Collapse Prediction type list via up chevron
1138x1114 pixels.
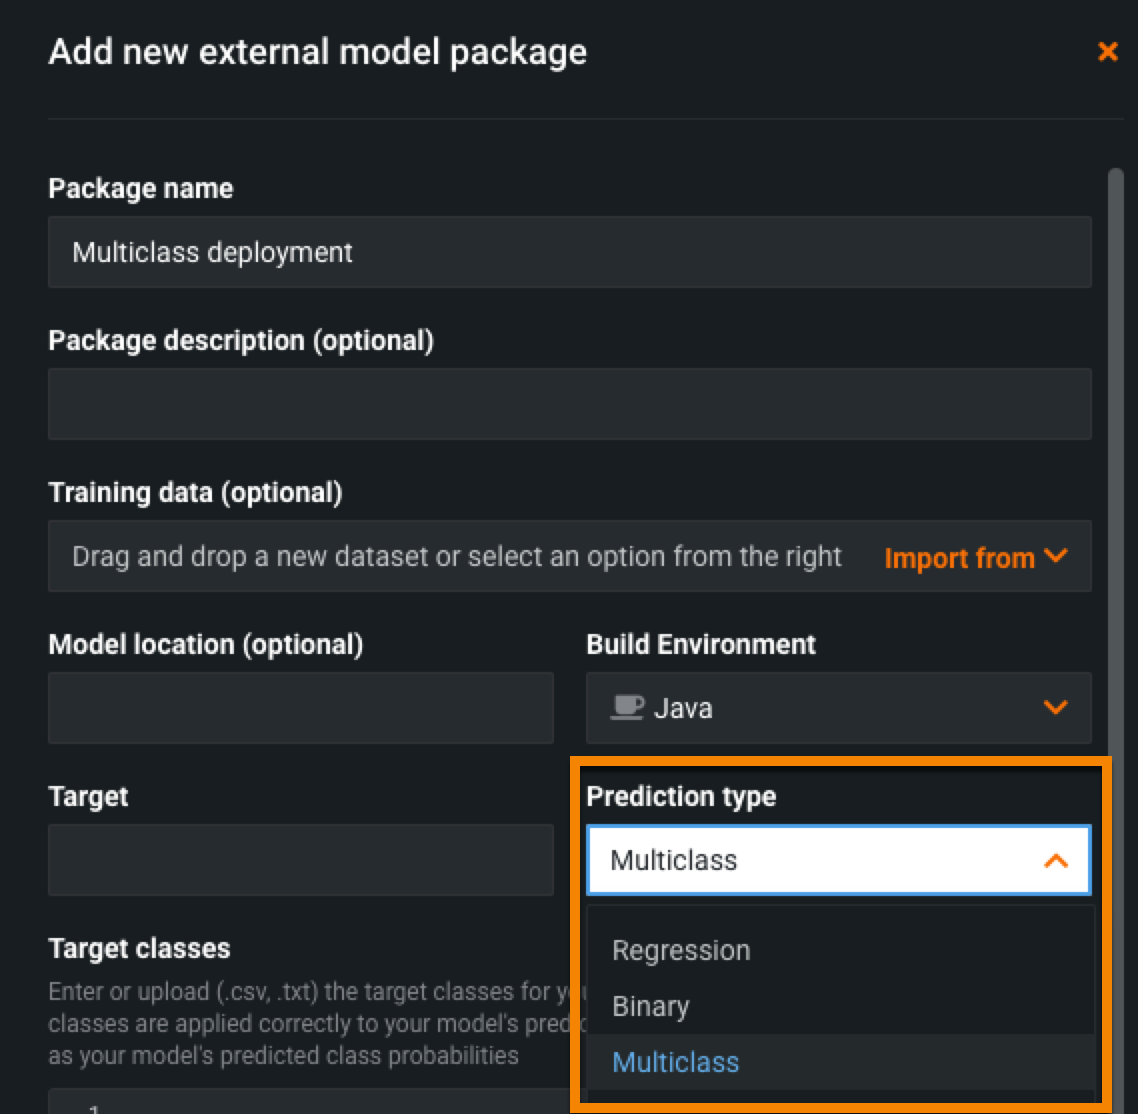click(x=1055, y=860)
